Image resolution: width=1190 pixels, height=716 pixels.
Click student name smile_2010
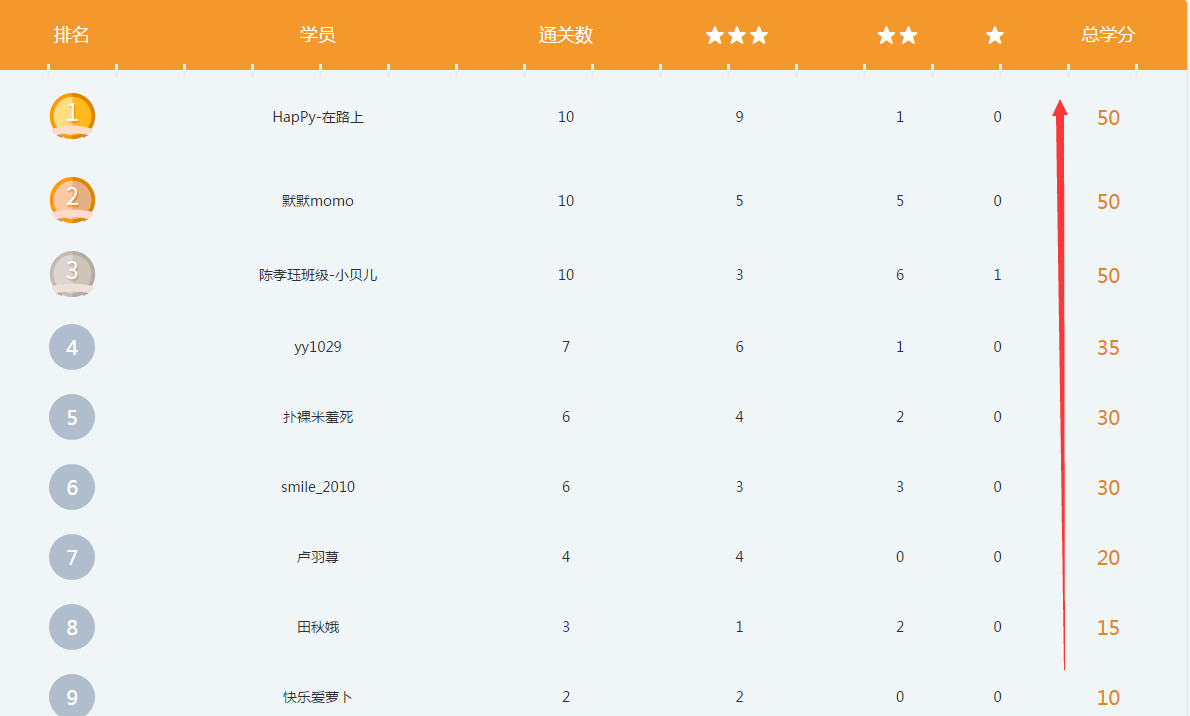[318, 487]
